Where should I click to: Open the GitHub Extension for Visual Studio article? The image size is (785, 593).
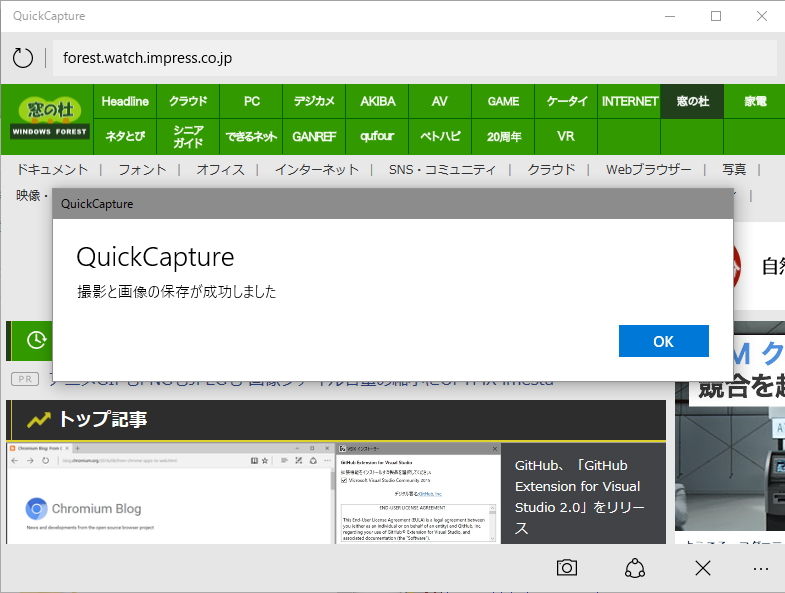(x=580, y=496)
